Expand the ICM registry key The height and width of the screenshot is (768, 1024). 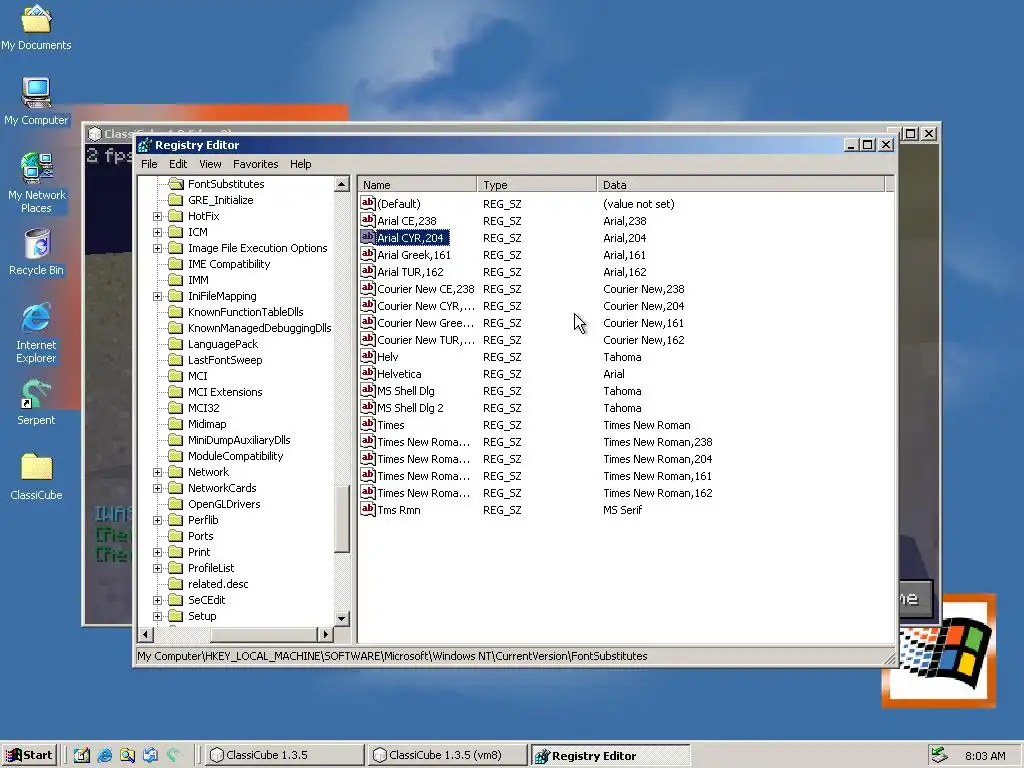coord(157,232)
